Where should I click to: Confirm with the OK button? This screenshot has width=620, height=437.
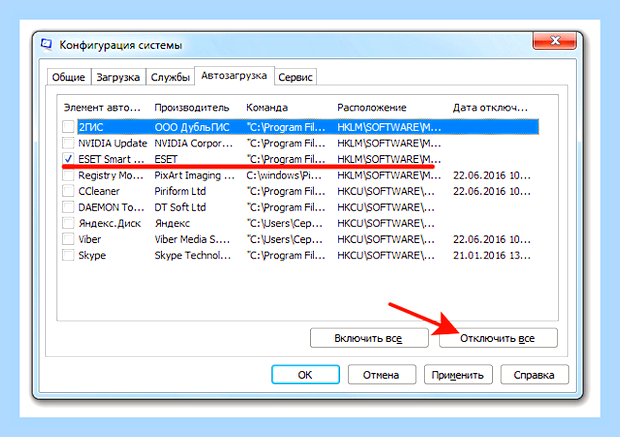(305, 375)
